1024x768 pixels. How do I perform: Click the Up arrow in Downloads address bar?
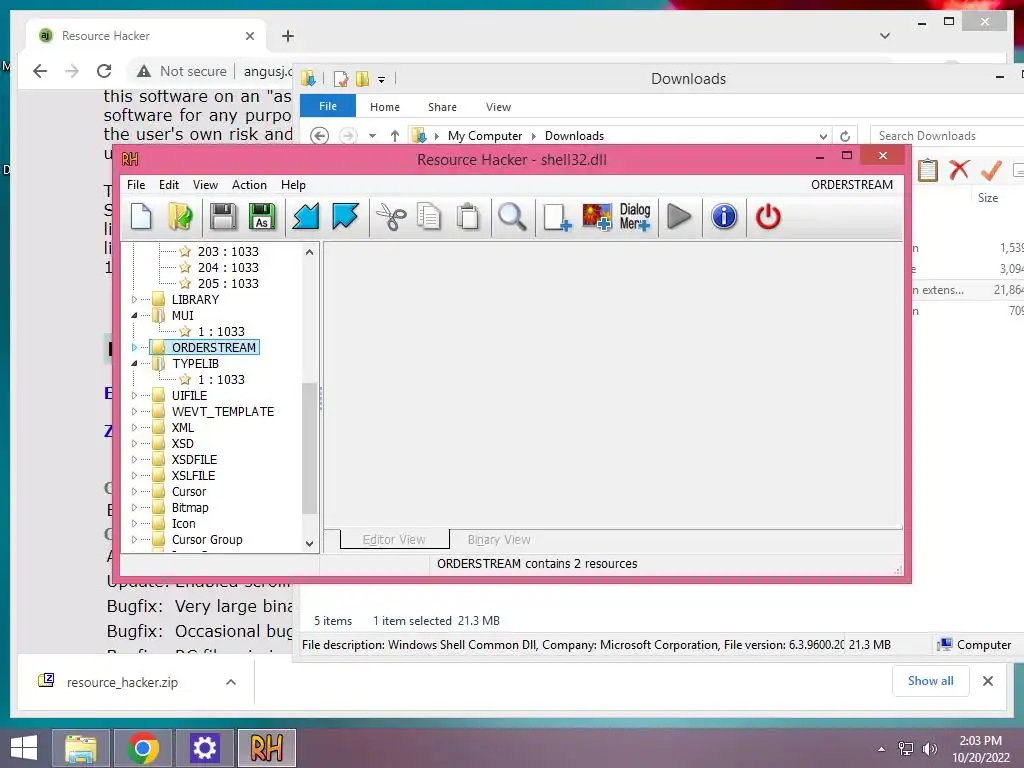pyautogui.click(x=394, y=136)
